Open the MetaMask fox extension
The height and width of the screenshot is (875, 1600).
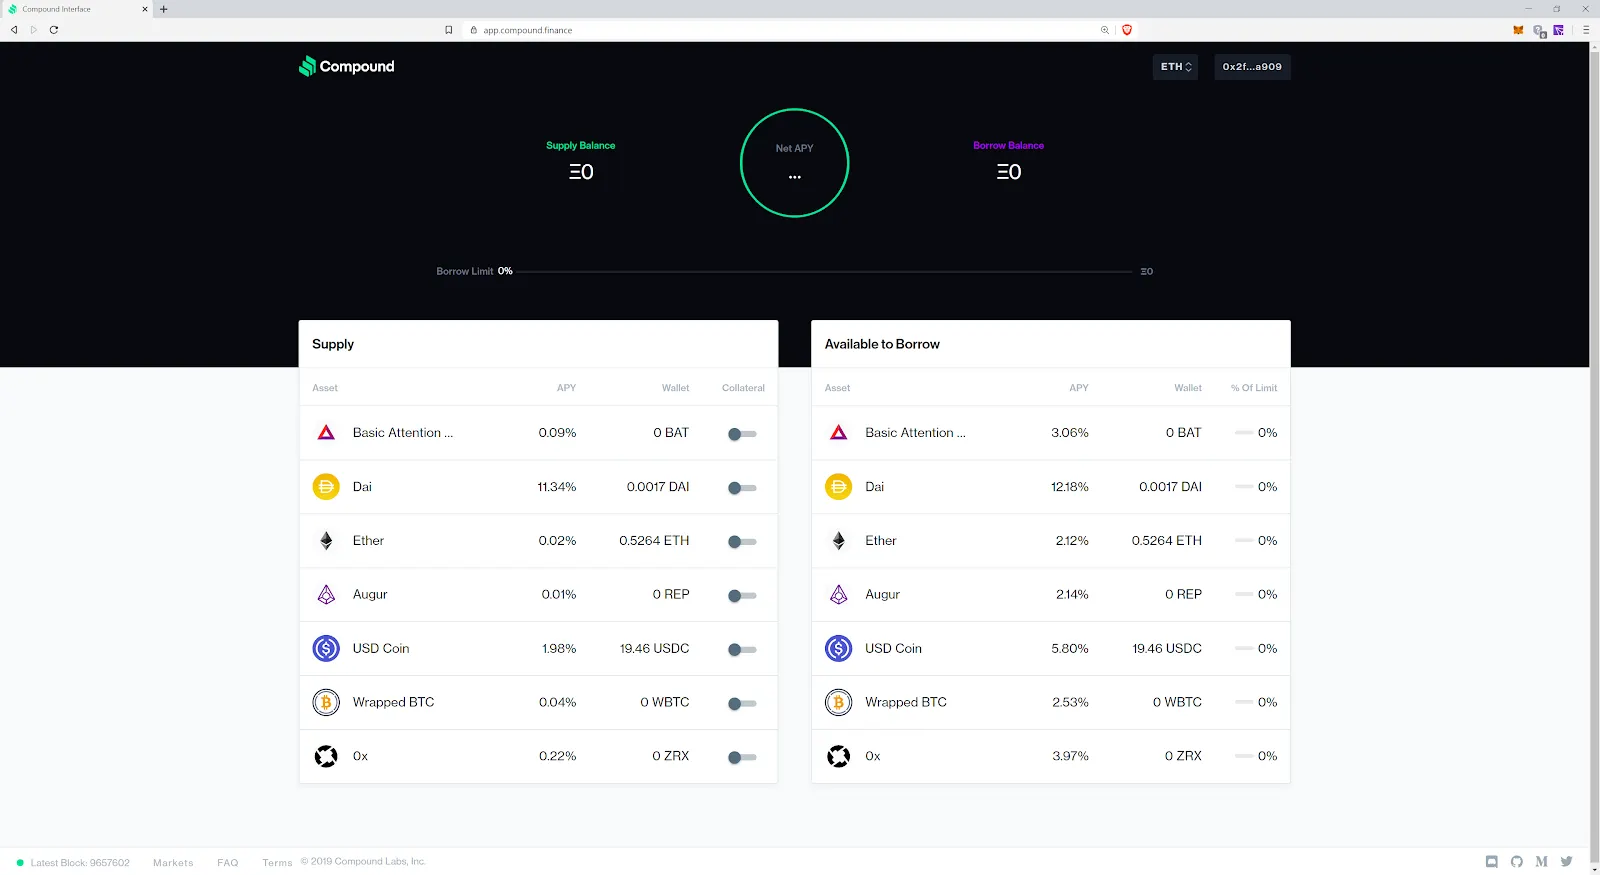(1518, 30)
